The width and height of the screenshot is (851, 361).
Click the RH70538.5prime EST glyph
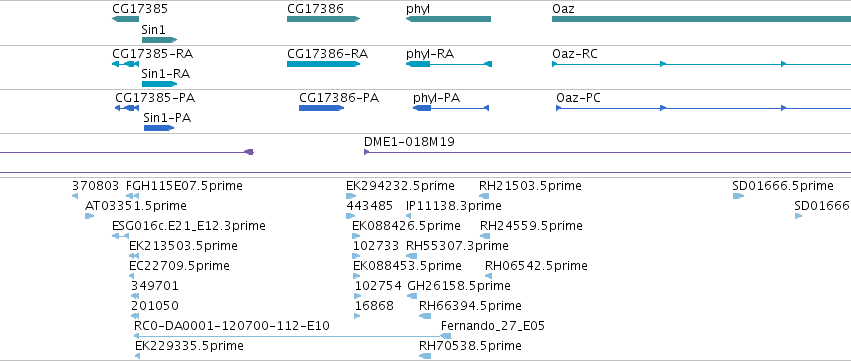[x=425, y=356]
